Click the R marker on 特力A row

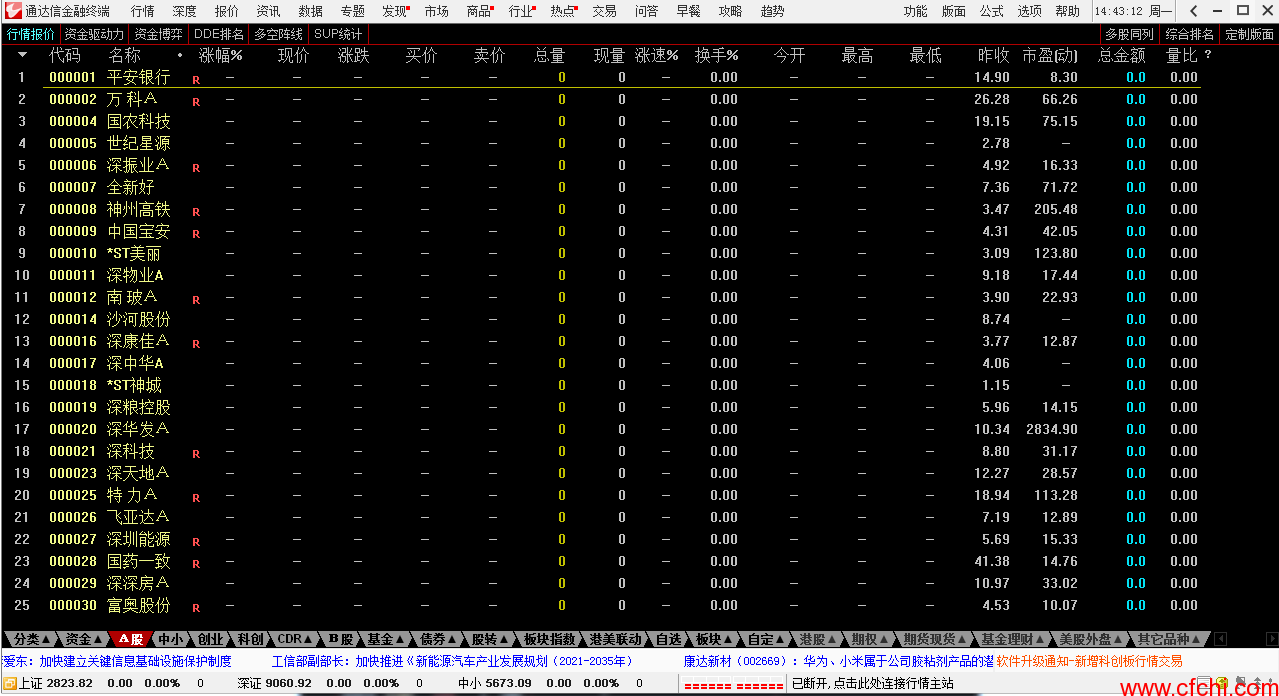(196, 497)
